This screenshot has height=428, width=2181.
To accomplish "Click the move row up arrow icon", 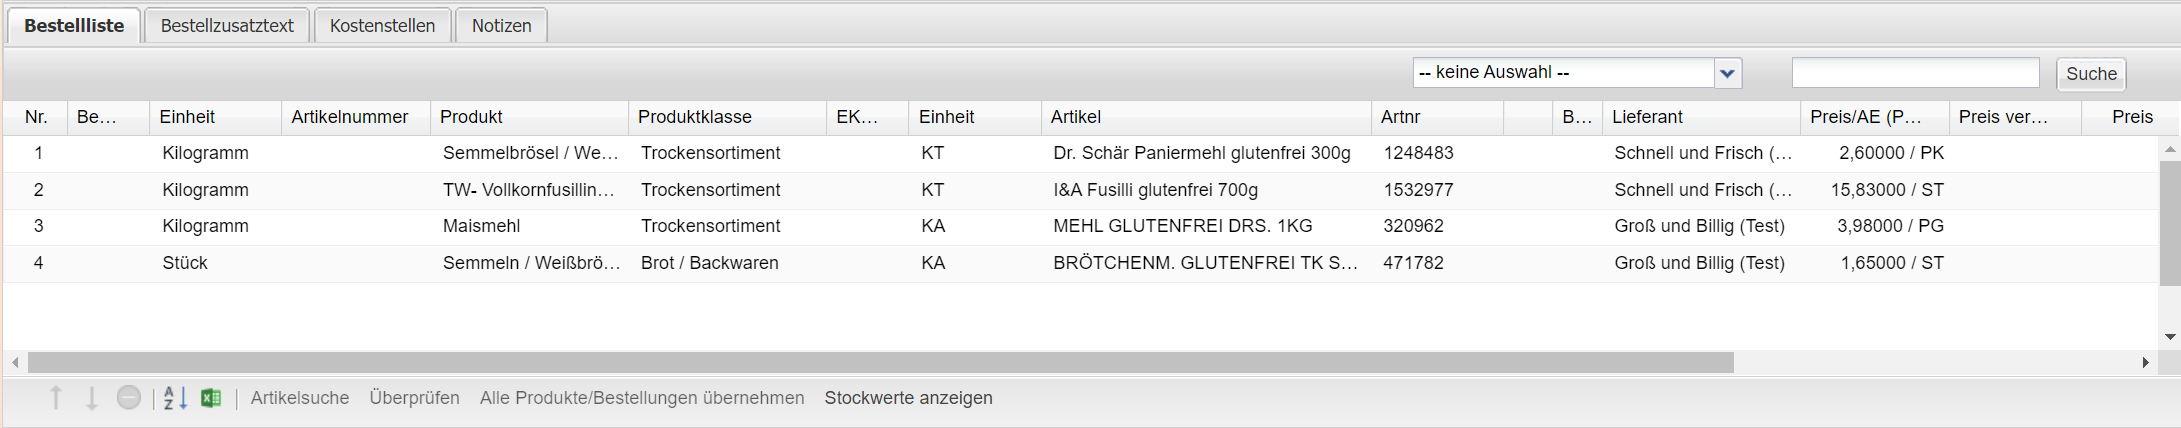I will [56, 398].
